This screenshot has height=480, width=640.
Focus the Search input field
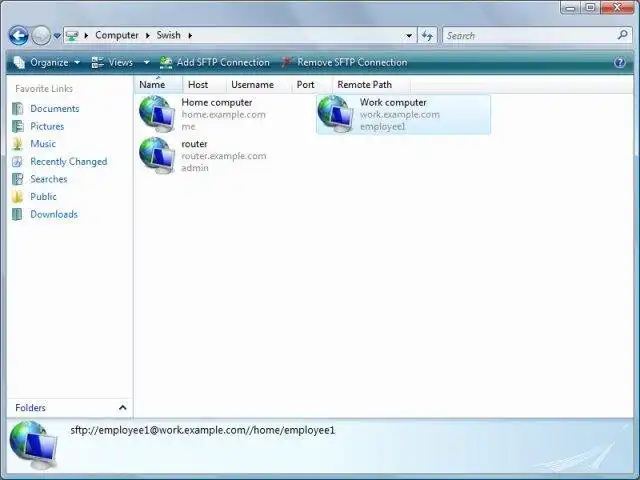pyautogui.click(x=530, y=36)
